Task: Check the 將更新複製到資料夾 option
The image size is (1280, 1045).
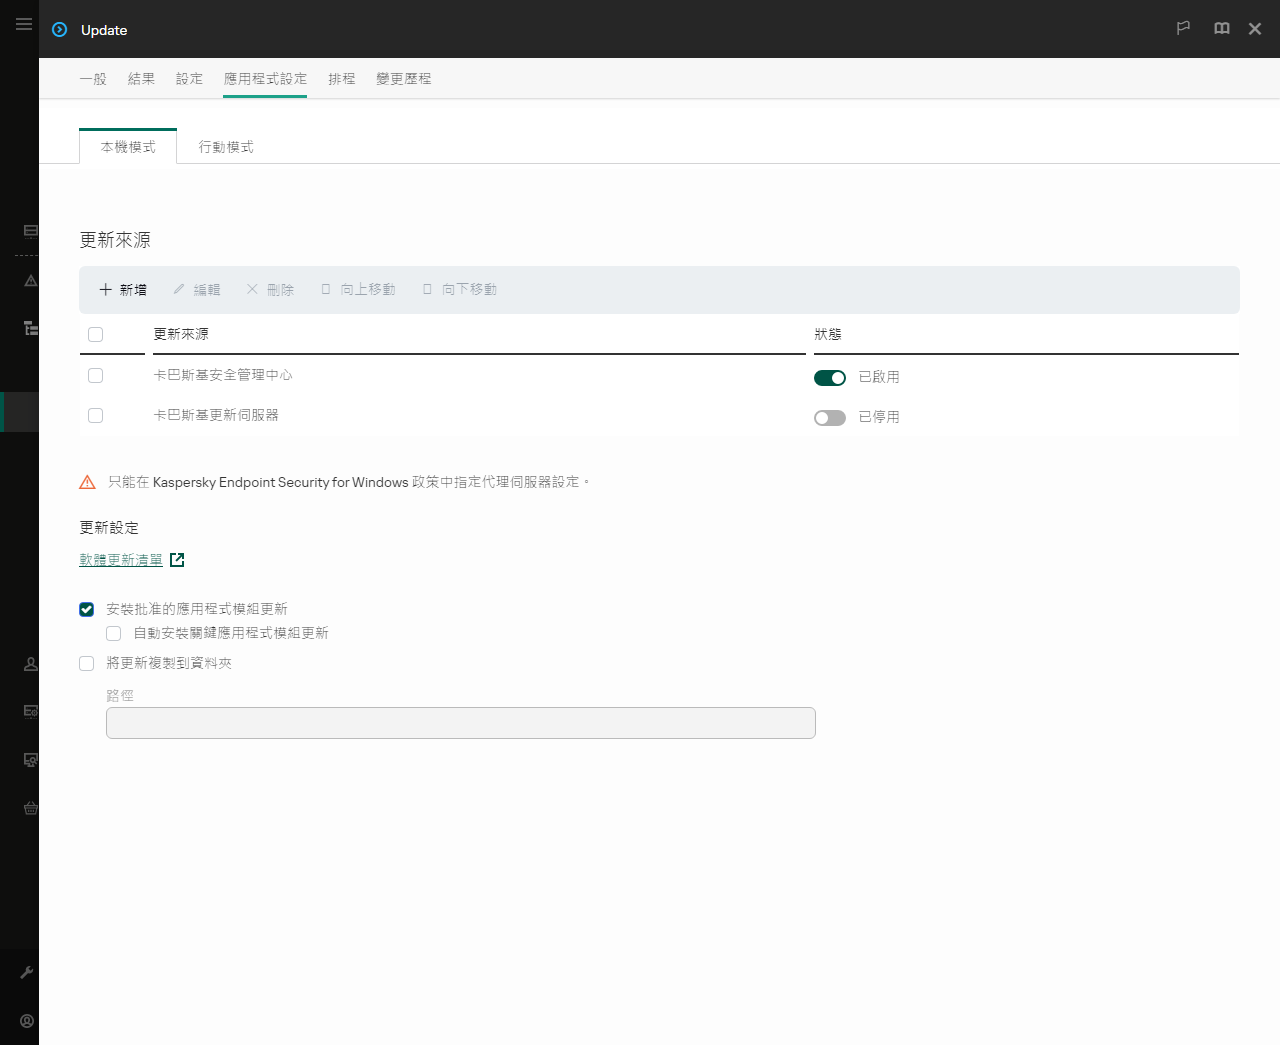Action: coord(86,663)
